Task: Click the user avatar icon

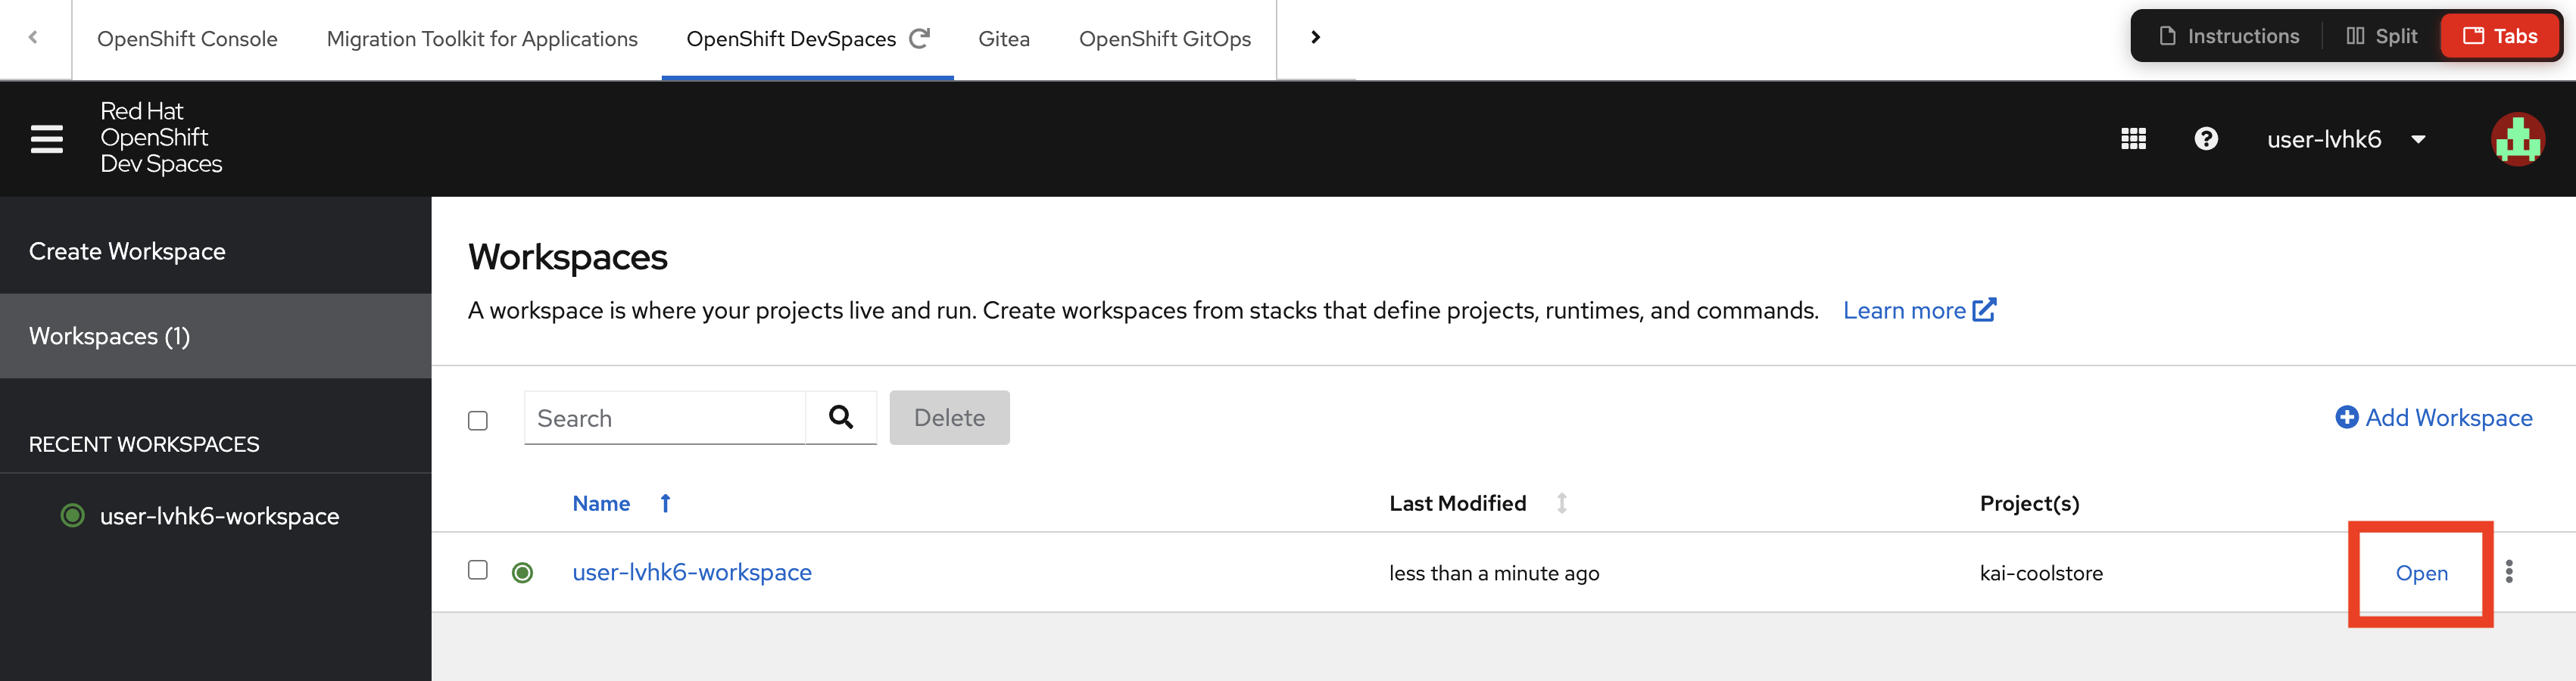Action: pos(2516,139)
